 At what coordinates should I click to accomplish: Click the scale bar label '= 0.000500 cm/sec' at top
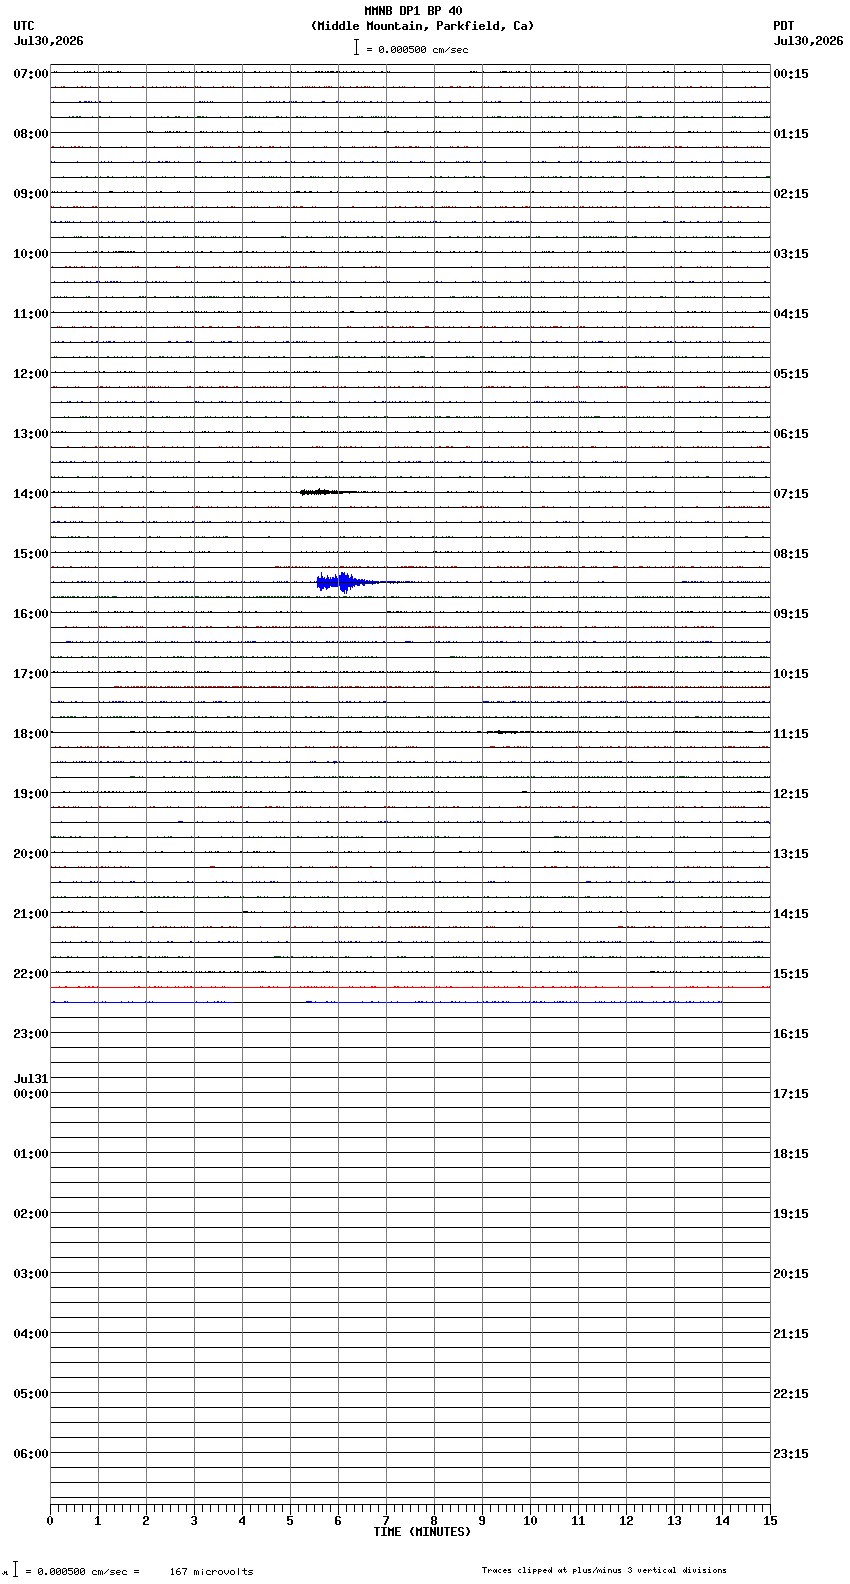click(417, 49)
